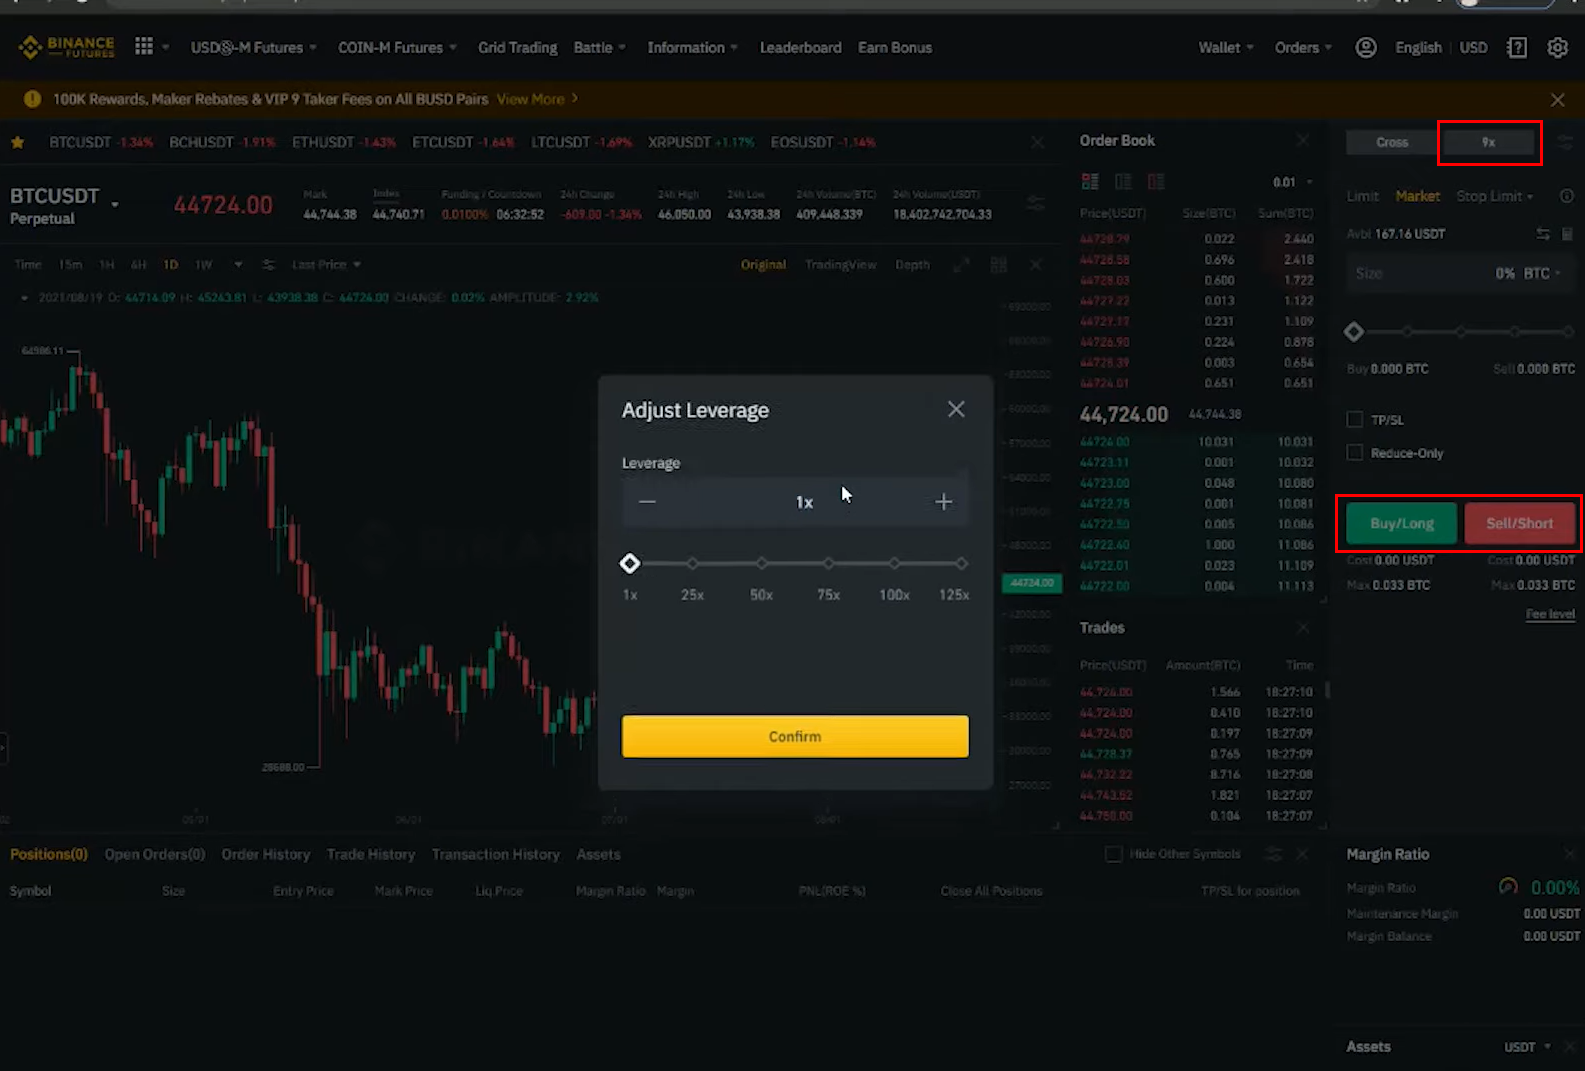Open the View More banner link
Screen dimensions: 1585x1071
[x=537, y=99]
